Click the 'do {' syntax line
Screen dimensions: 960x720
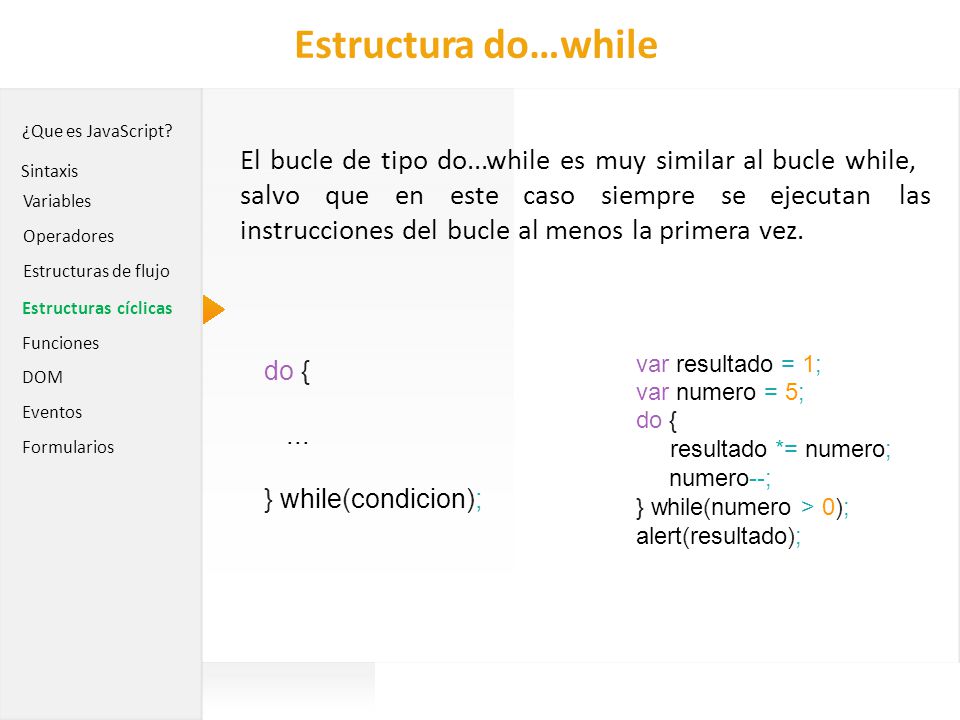[287, 371]
